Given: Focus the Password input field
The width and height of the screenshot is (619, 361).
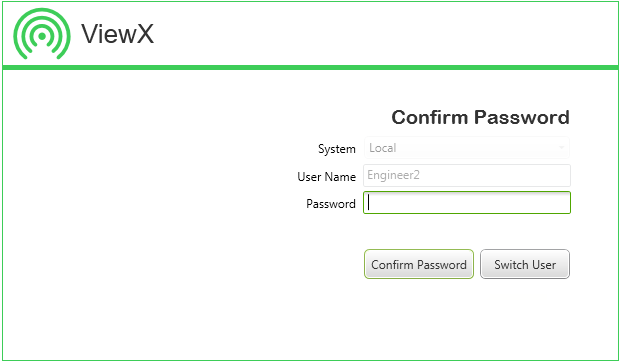Looking at the screenshot, I should pyautogui.click(x=467, y=203).
